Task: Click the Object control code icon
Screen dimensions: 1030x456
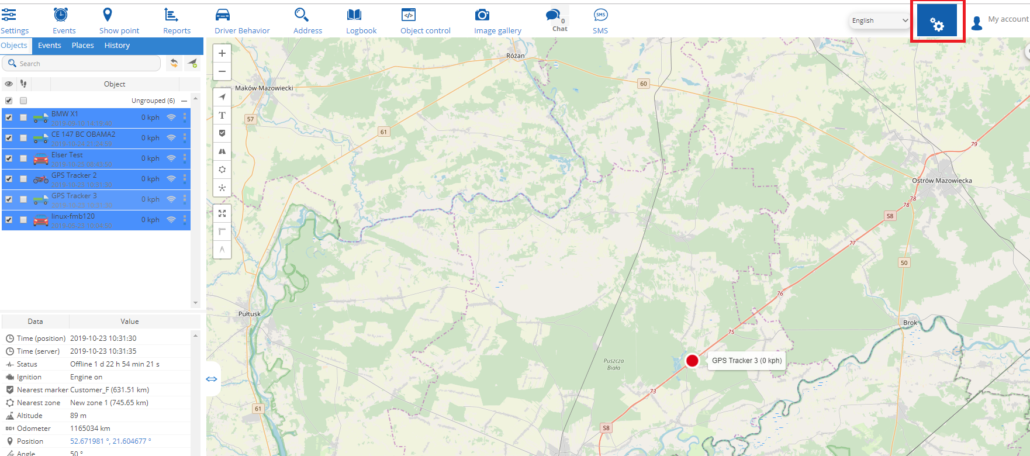Action: pyautogui.click(x=409, y=15)
